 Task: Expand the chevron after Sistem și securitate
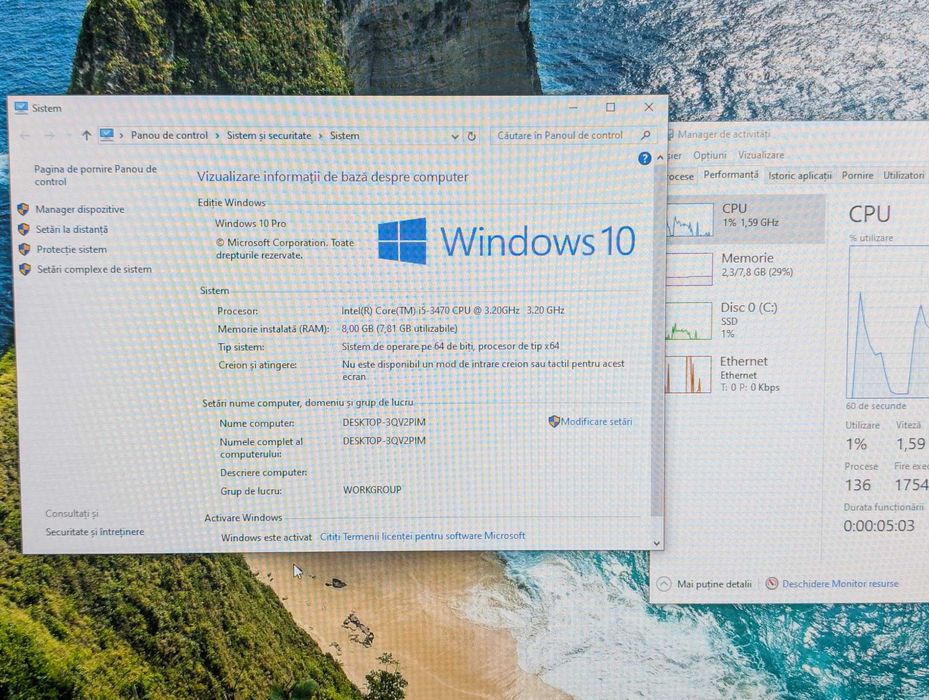pos(321,136)
